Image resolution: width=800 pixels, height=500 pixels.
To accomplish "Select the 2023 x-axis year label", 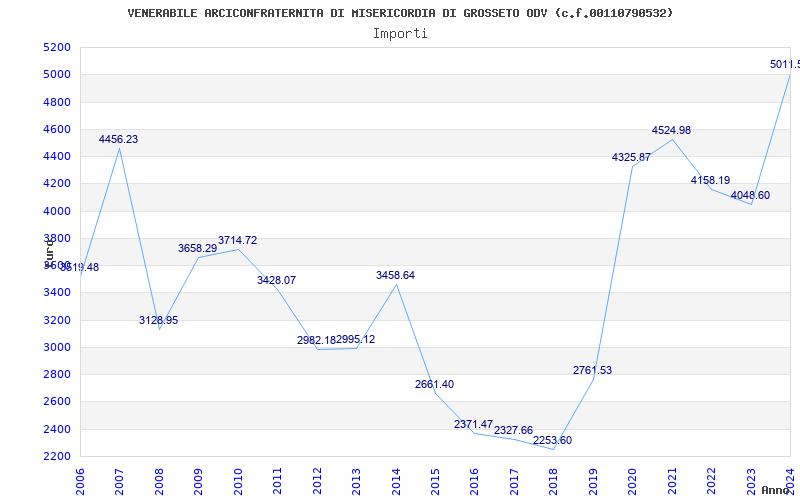I will 751,482.
